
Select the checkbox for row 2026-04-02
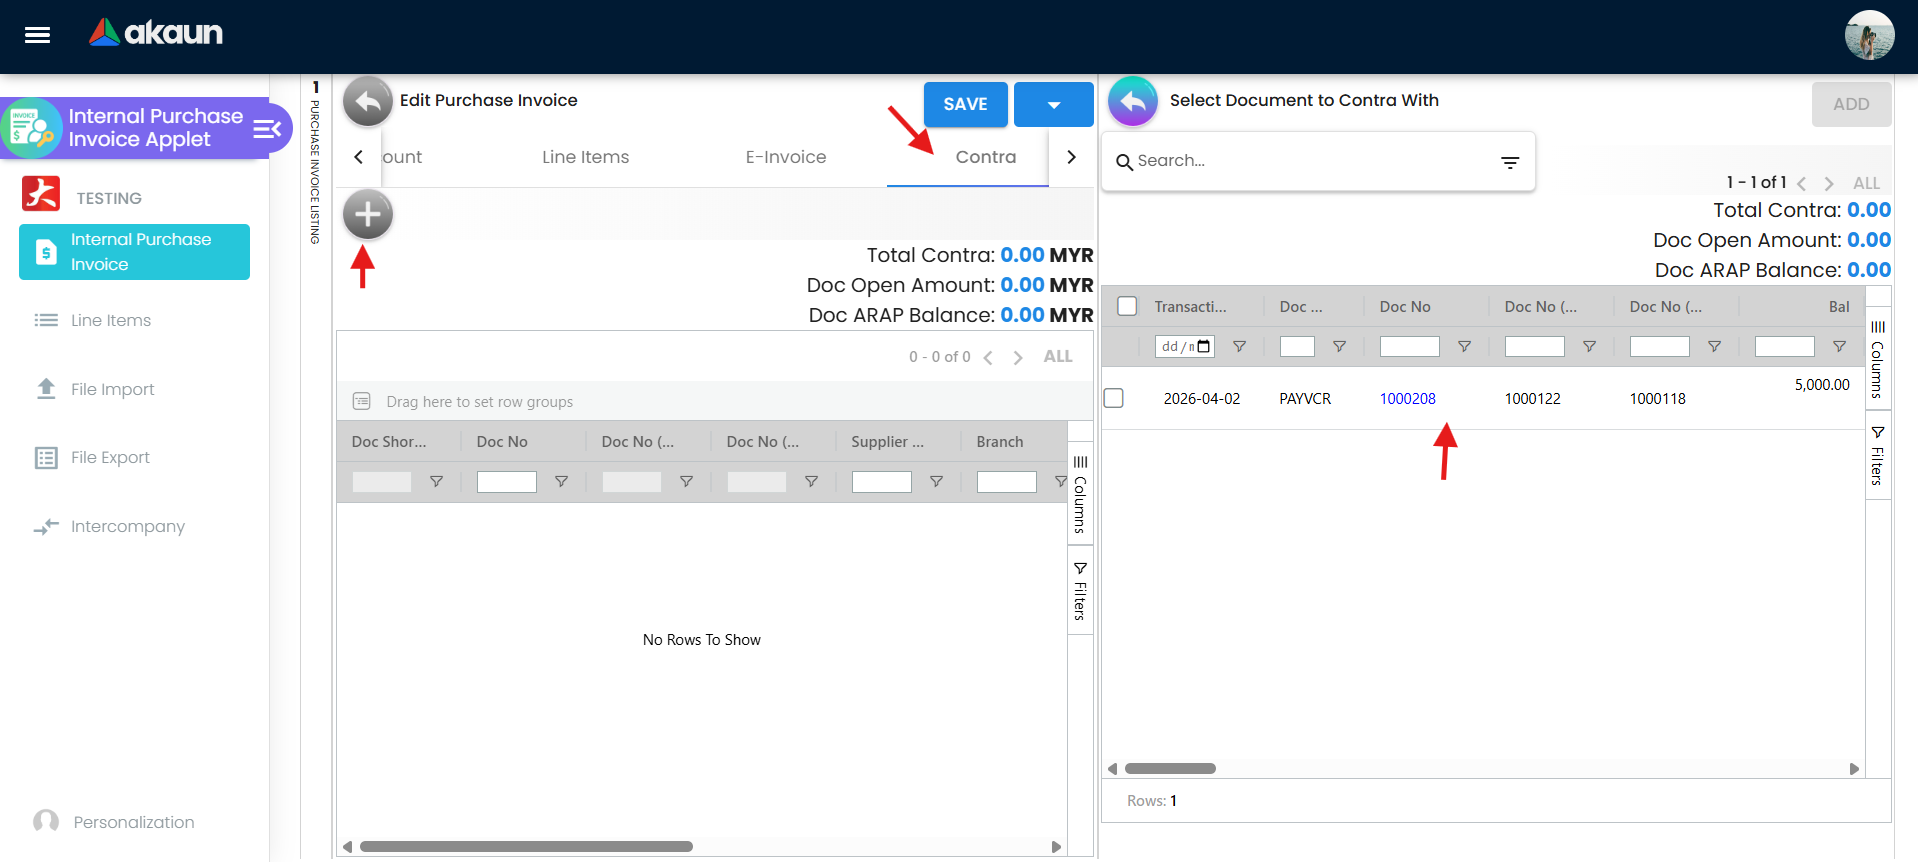point(1114,398)
